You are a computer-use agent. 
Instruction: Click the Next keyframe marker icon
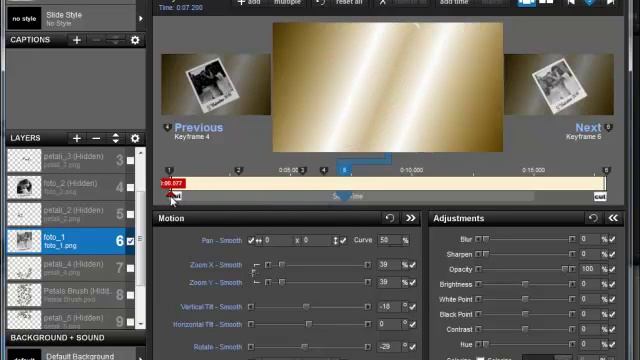[608, 128]
